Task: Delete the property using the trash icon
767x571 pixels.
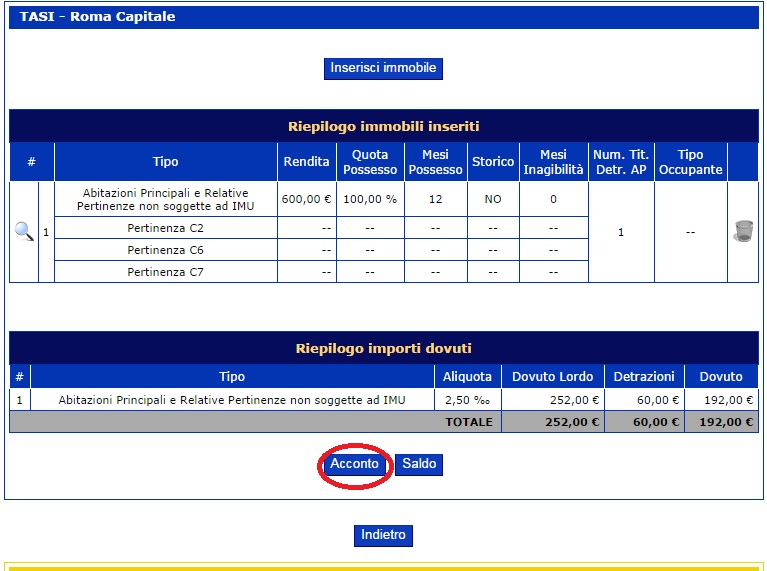Action: click(742, 231)
